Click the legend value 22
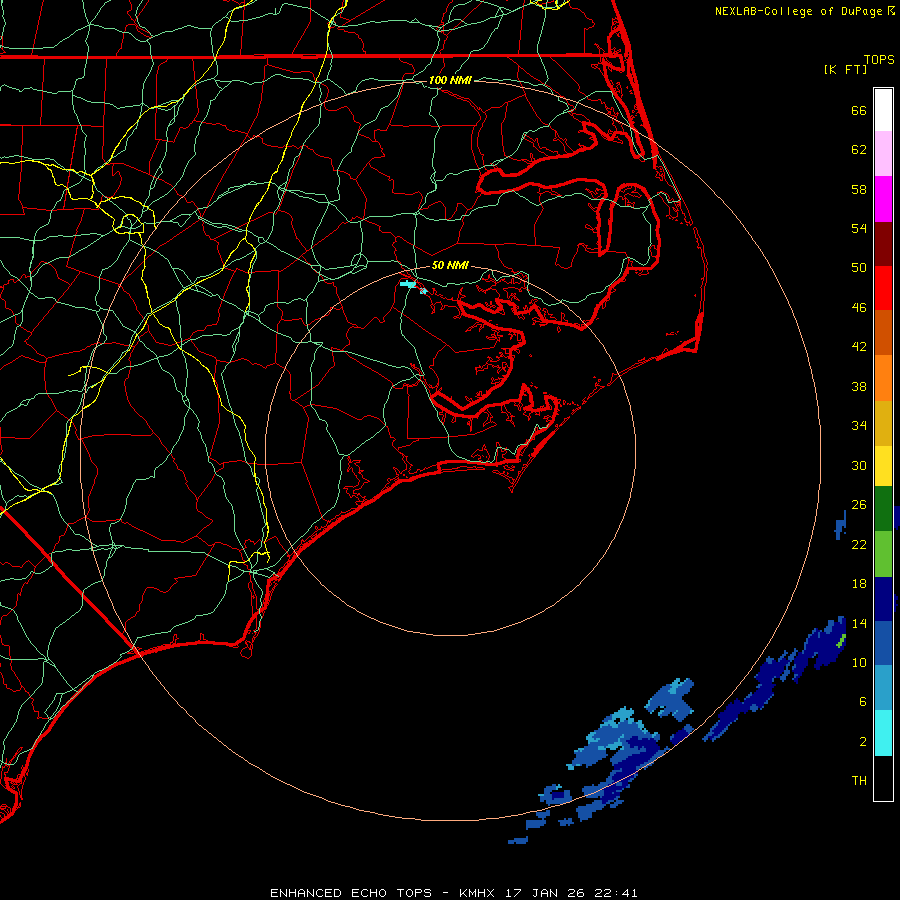900x900 pixels. (x=859, y=544)
